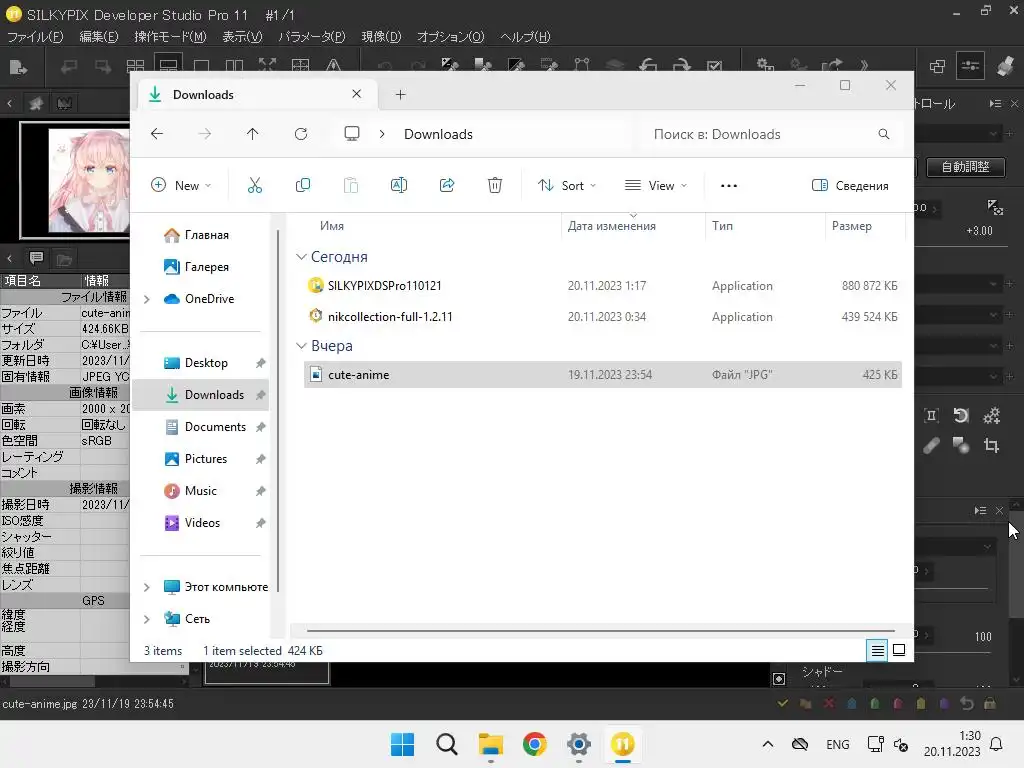Collapse the Сегодня group
Screen dimensions: 1024x768
[x=301, y=257]
